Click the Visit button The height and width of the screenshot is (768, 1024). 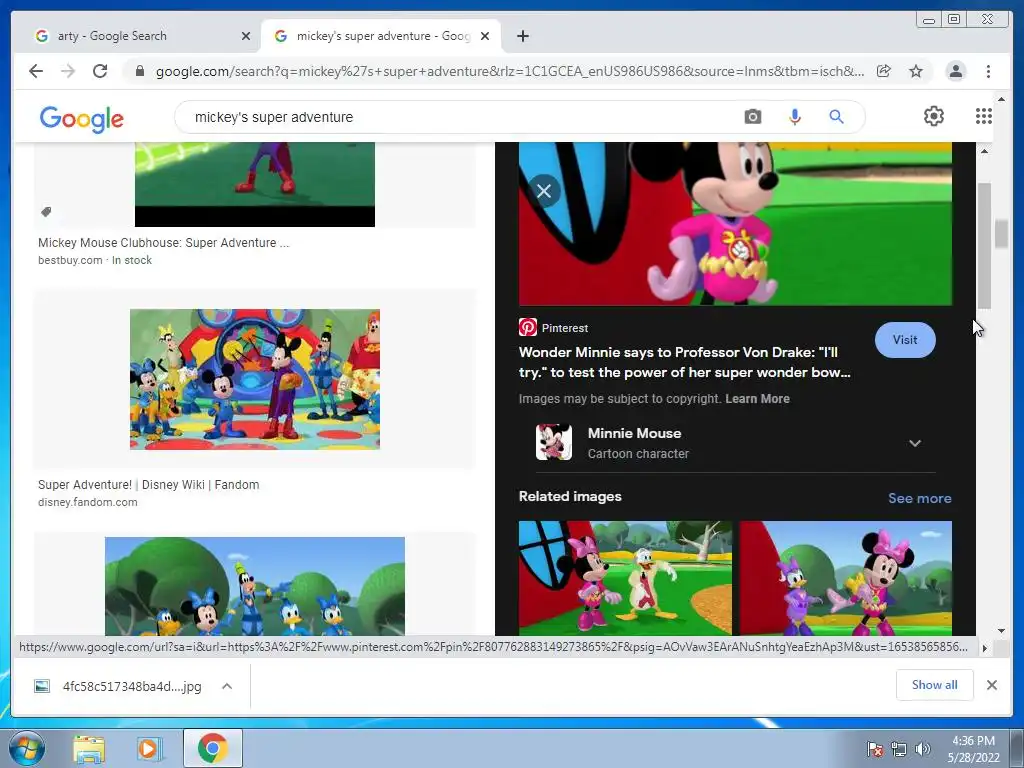point(904,340)
